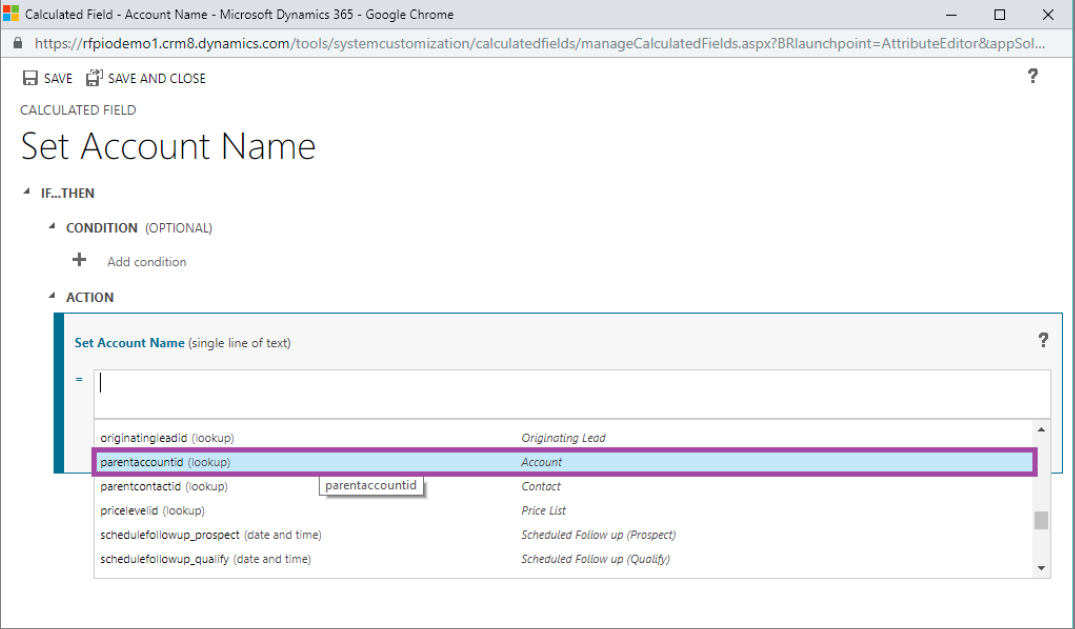Click the SAVE button label
This screenshot has height=629, width=1075.
click(x=58, y=79)
